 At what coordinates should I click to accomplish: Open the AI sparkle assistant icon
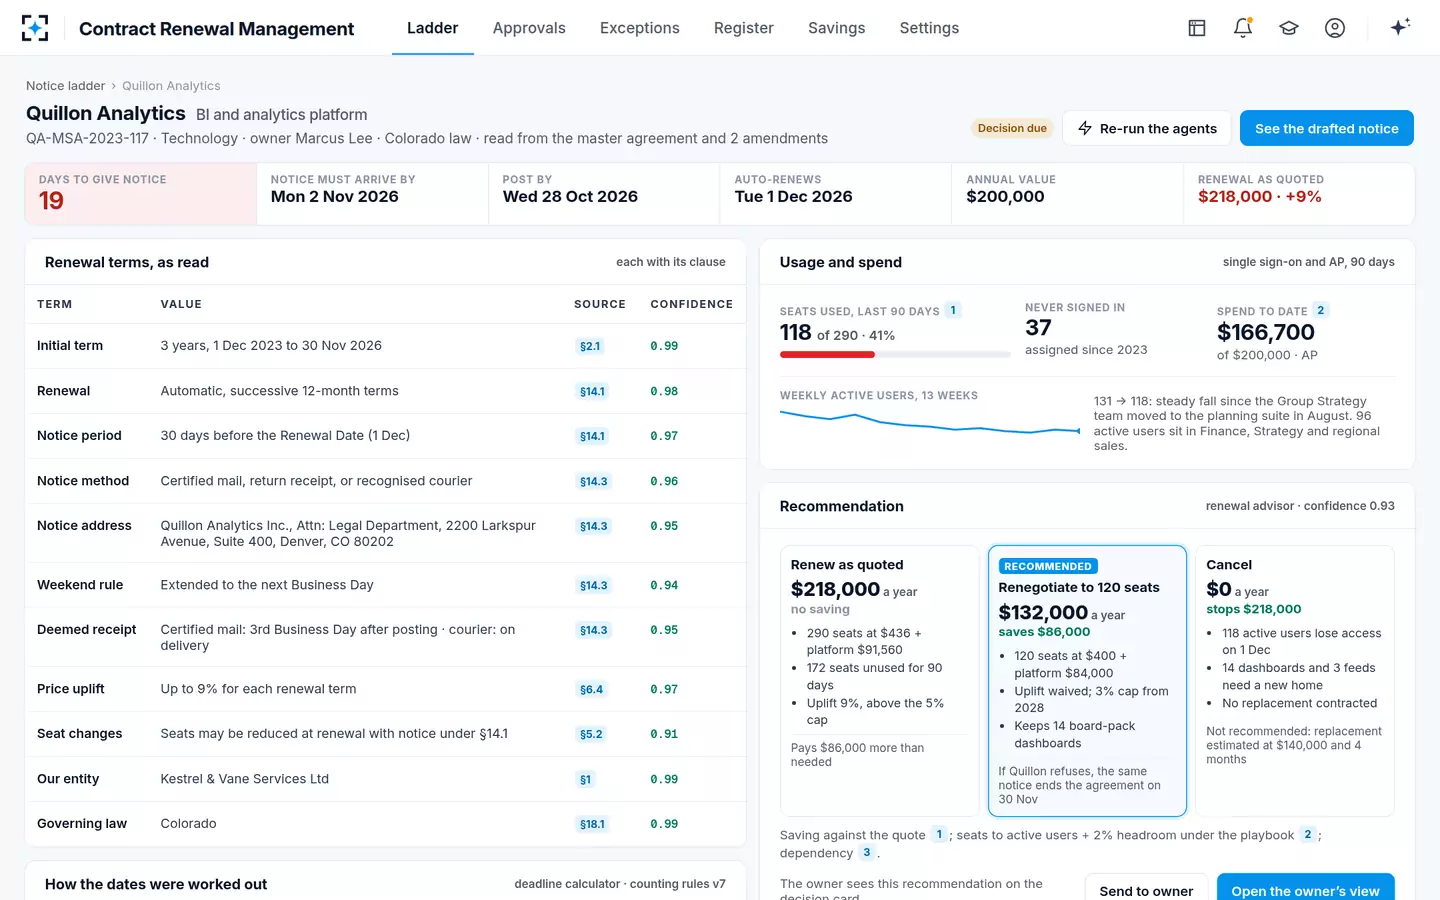(1400, 27)
